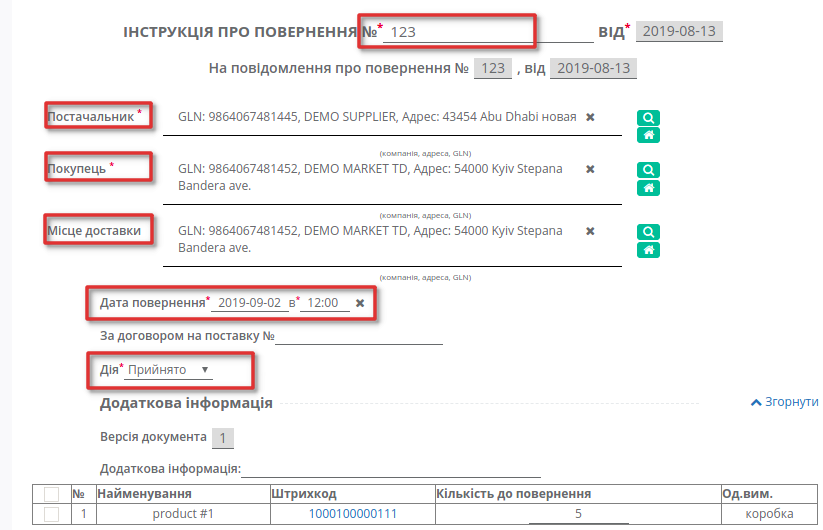Clear the Постачальник value with the X

tap(590, 117)
